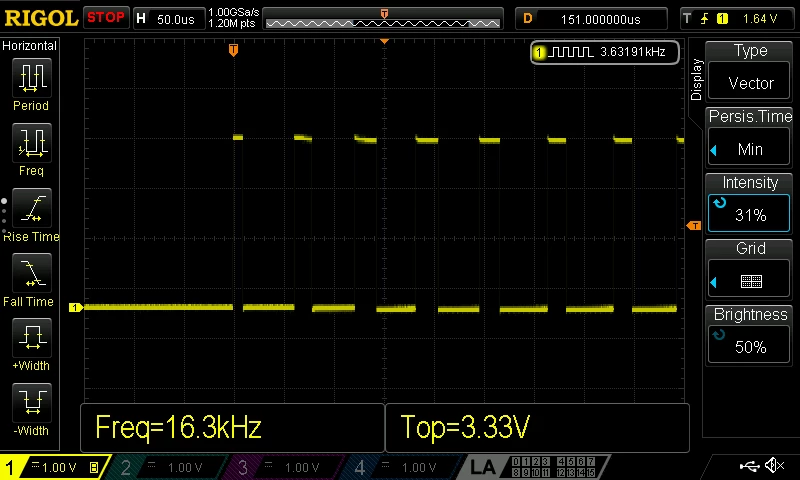Select the -Width measurement icon

pos(32,402)
